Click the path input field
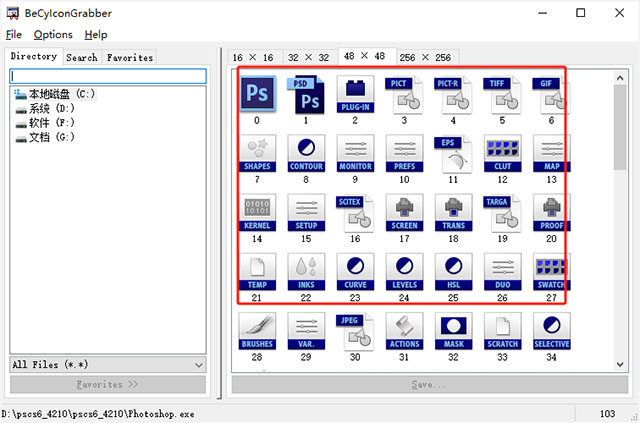 click(x=107, y=76)
